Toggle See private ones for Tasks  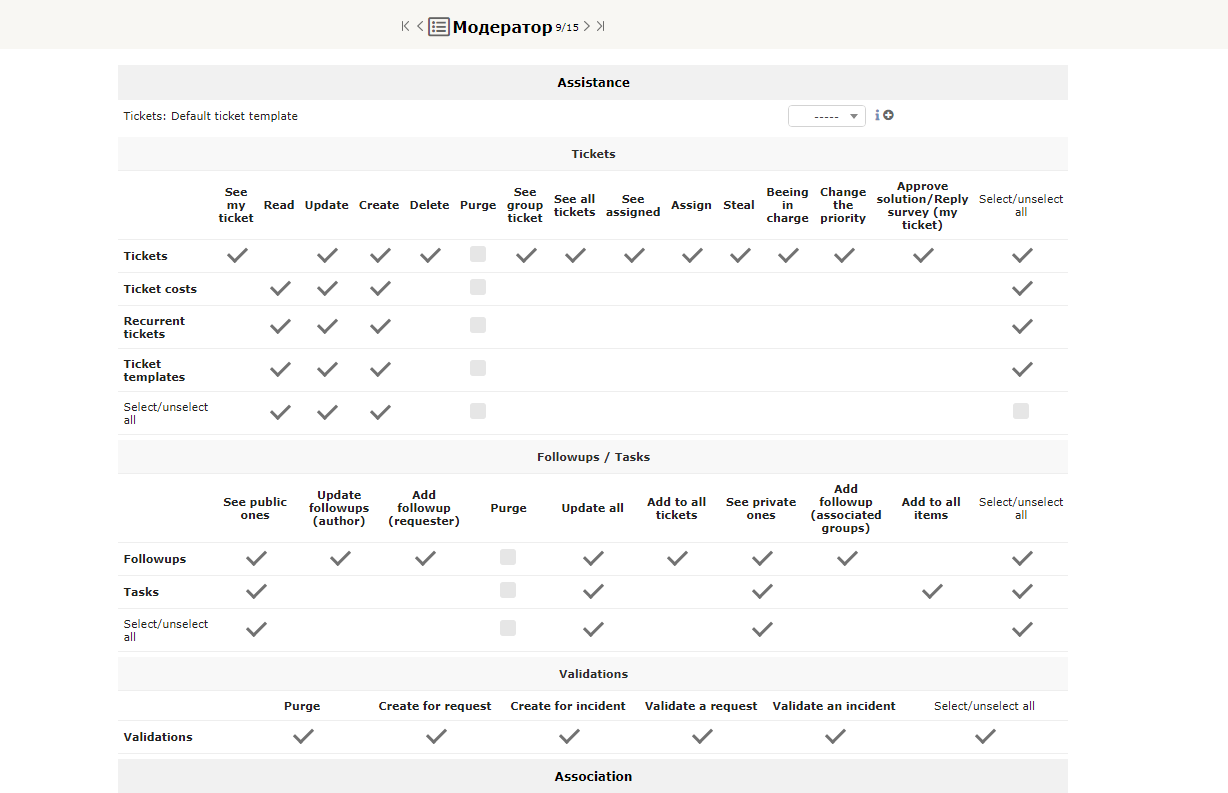click(x=761, y=590)
